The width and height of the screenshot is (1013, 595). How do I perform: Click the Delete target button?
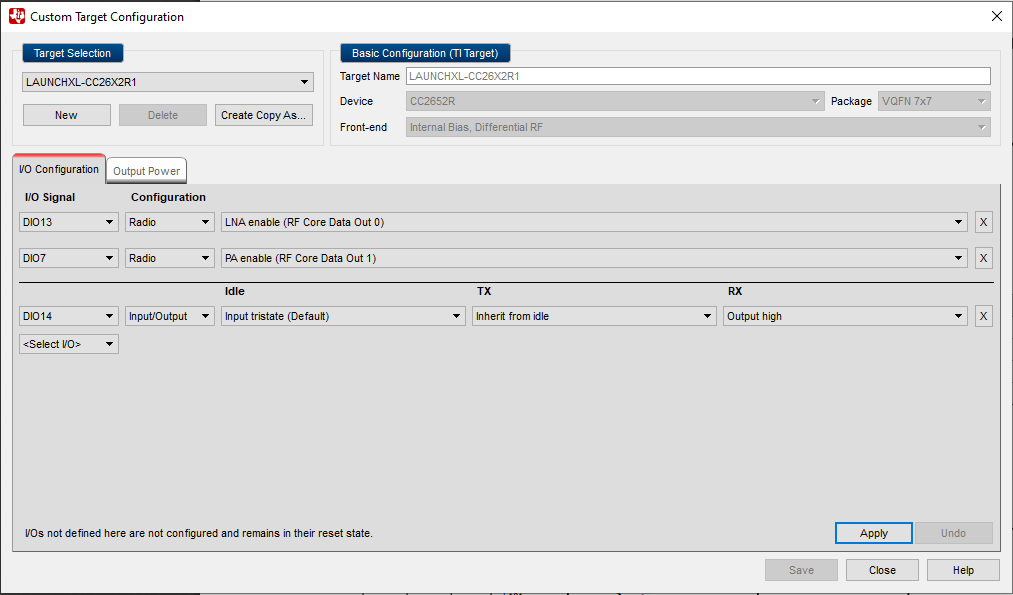[x=163, y=115]
